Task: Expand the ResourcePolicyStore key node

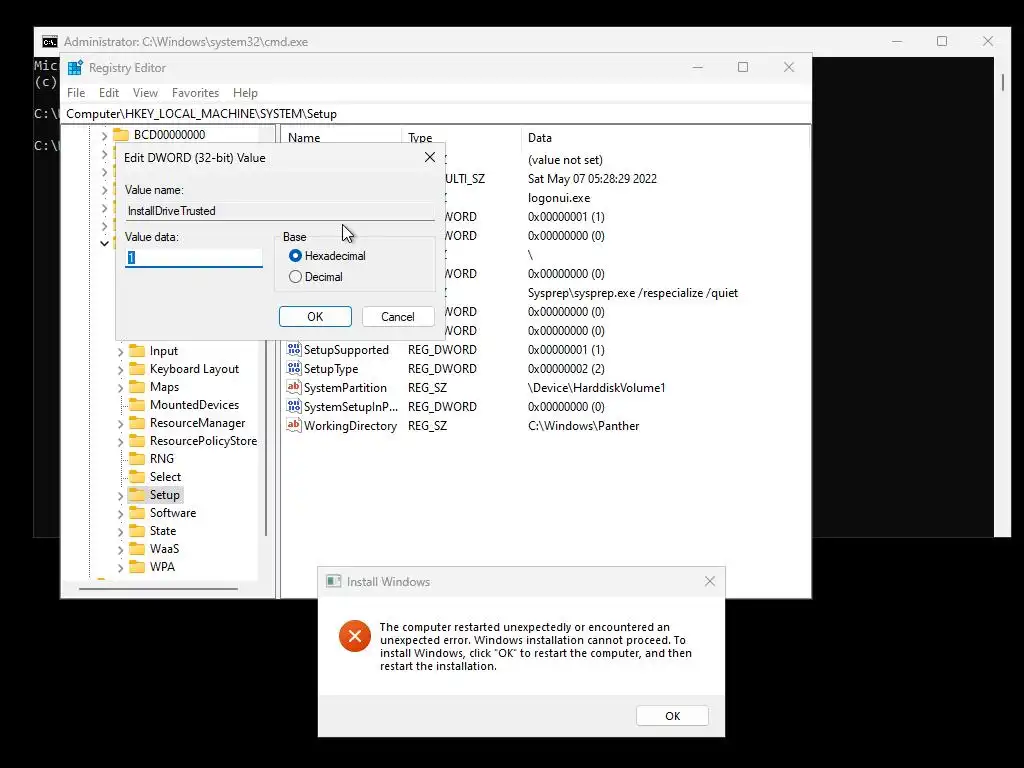Action: pyautogui.click(x=120, y=441)
